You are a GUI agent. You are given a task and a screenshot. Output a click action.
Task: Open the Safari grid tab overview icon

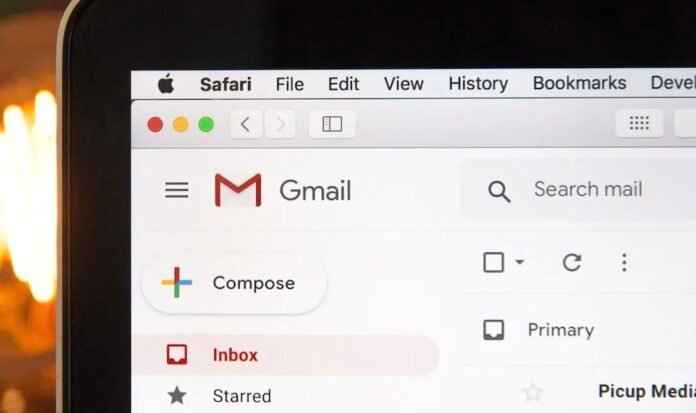(x=639, y=123)
